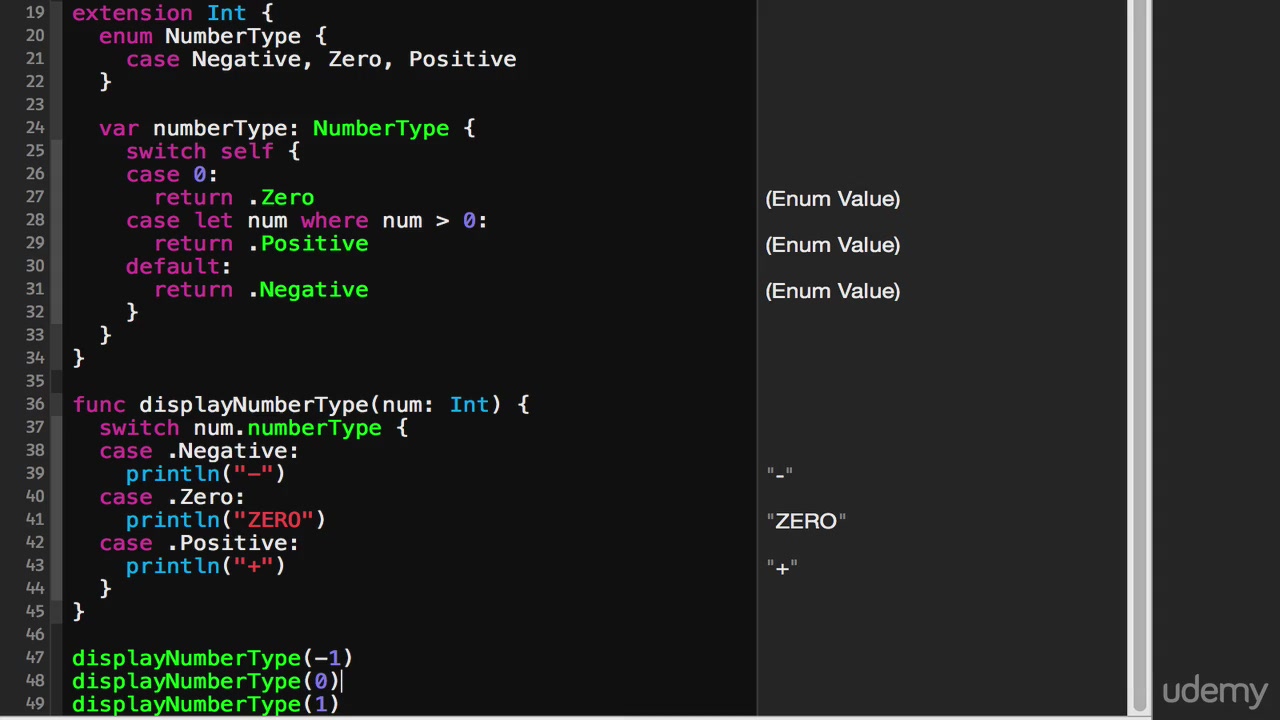Viewport: 1280px width, 720px height.
Task: Click println("-") on line 39
Action: pos(205,474)
